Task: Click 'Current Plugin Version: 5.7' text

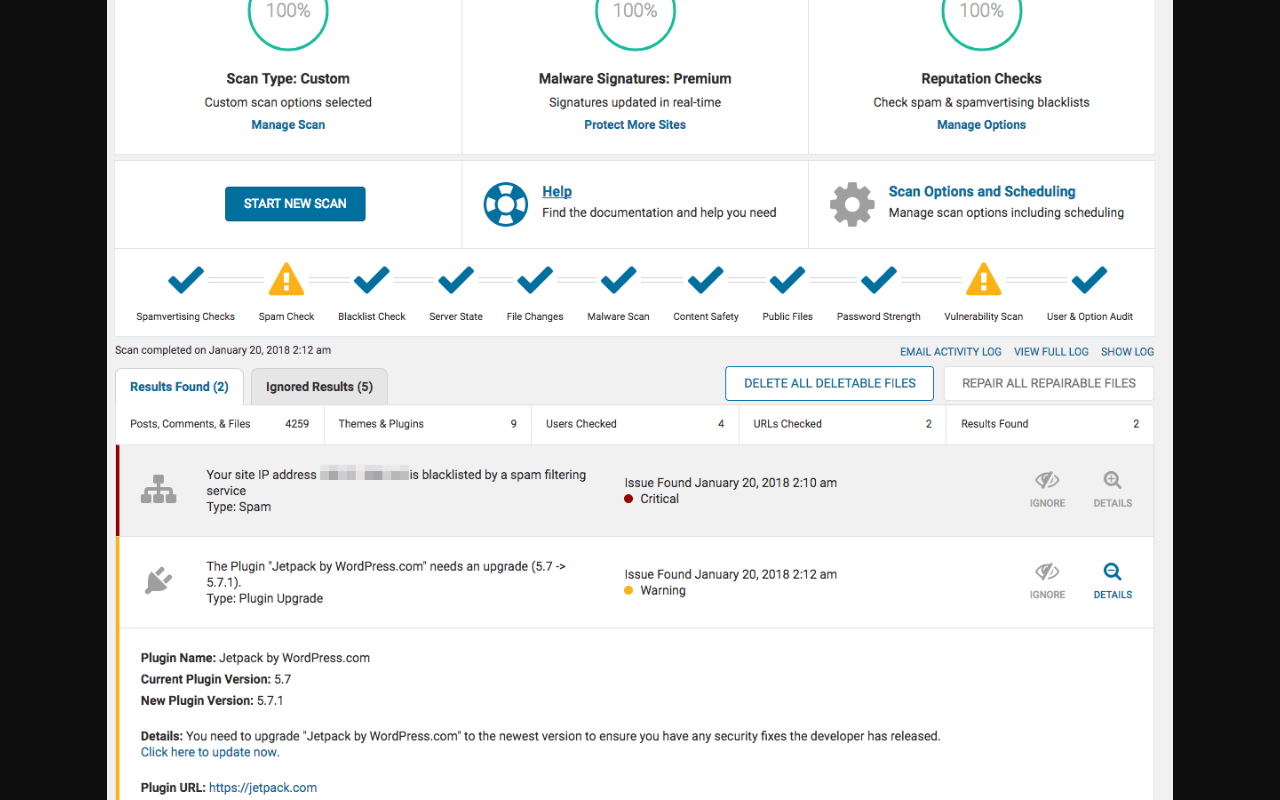Action: tap(216, 680)
